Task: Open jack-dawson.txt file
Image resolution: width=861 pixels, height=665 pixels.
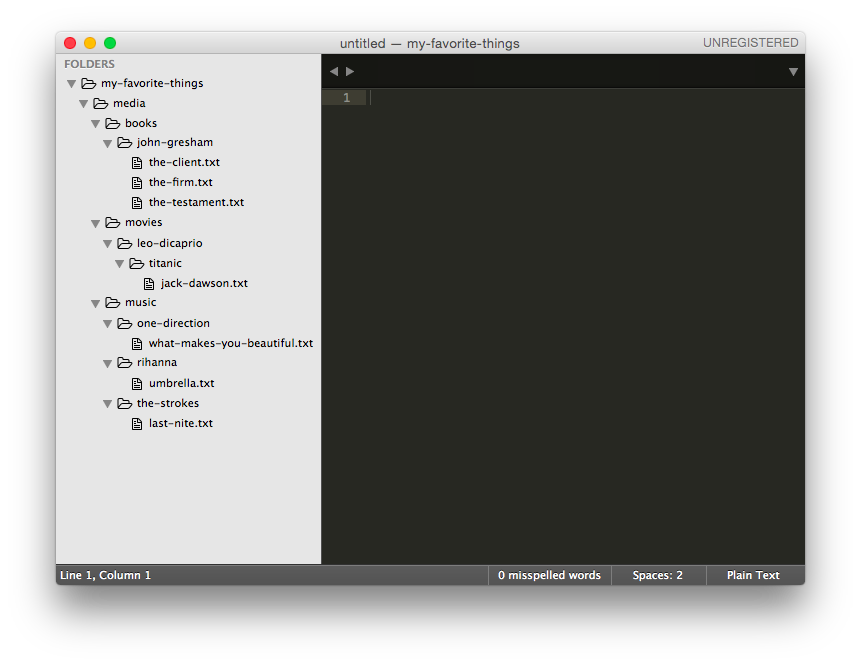Action: (x=204, y=283)
